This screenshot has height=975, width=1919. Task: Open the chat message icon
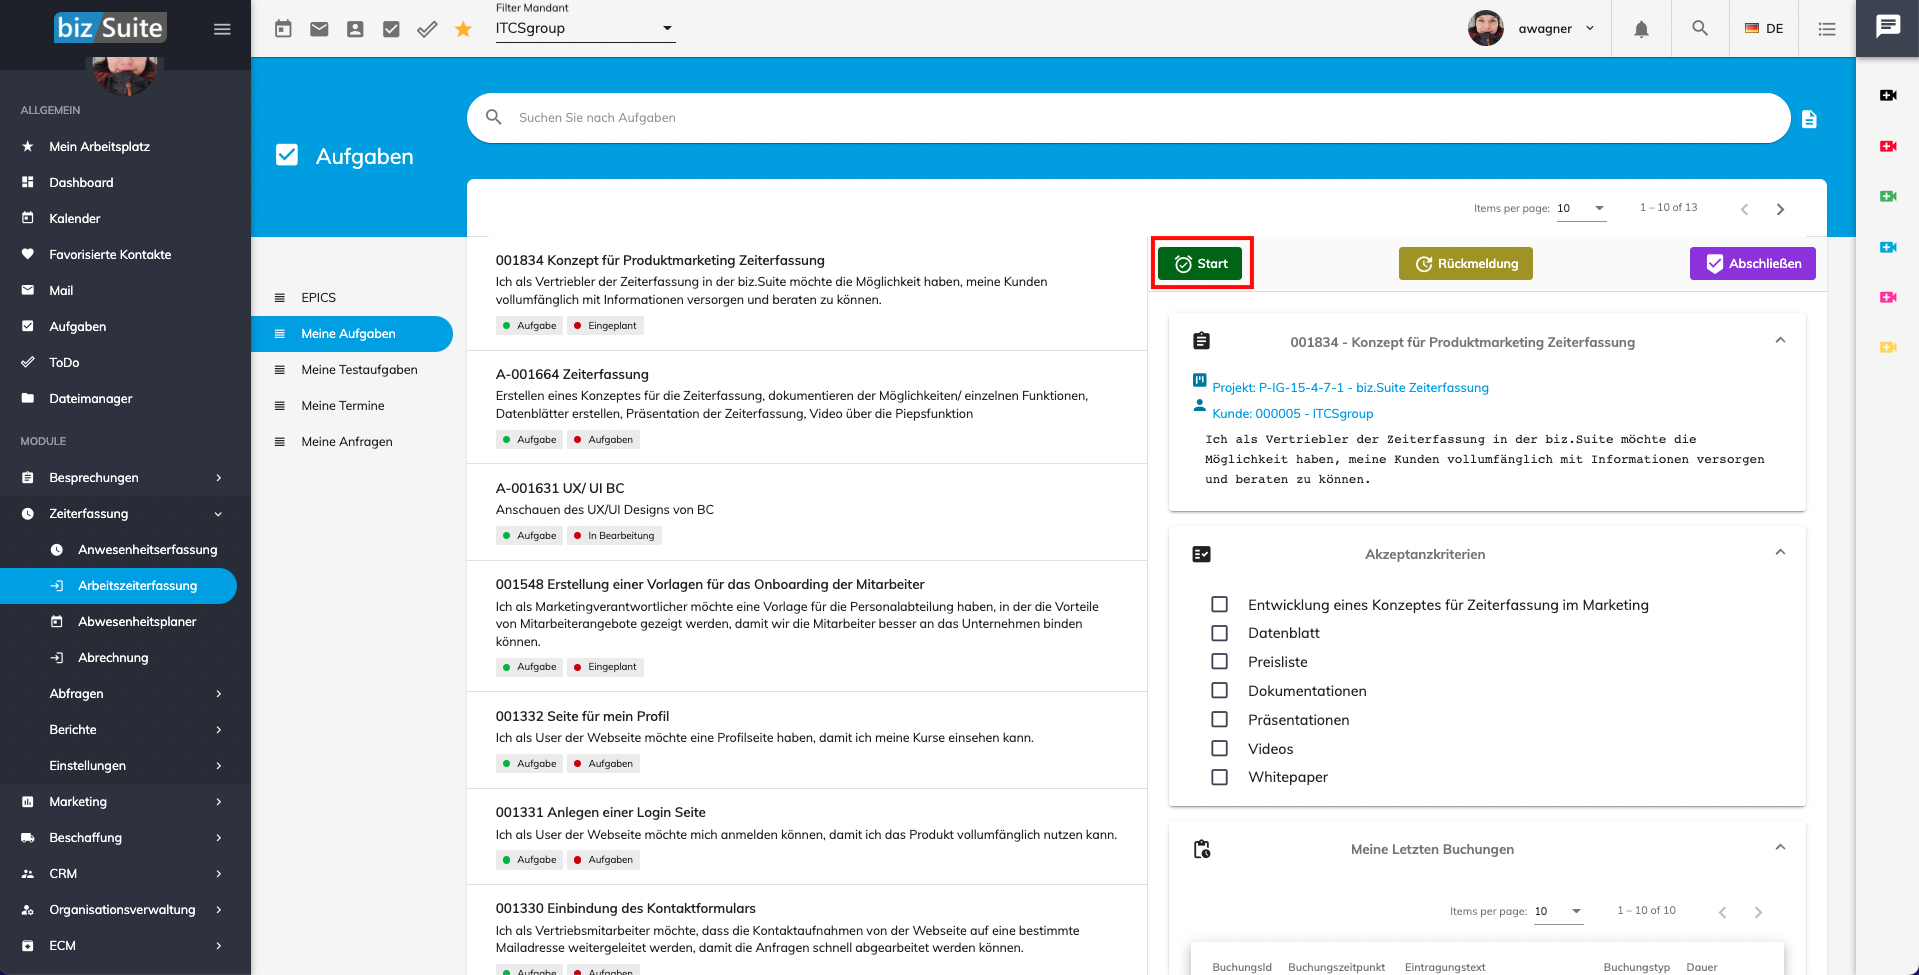[1887, 27]
